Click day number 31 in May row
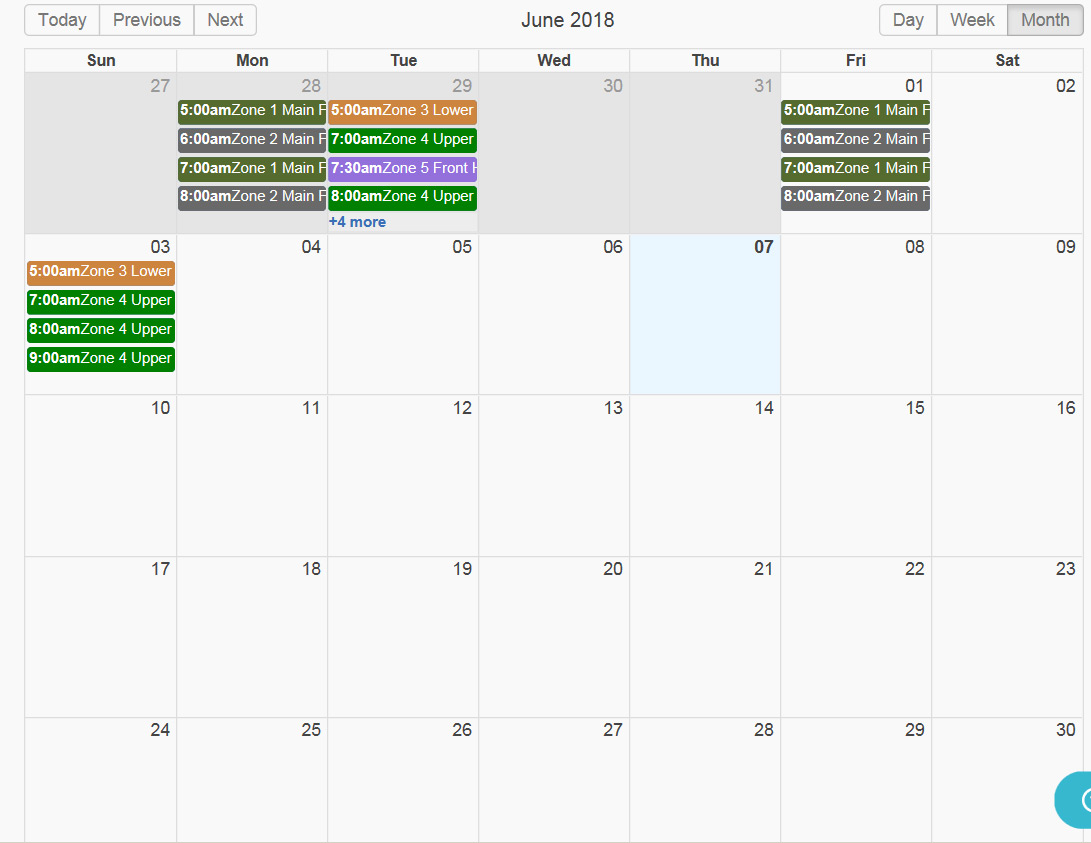Screen dimensions: 1091x843 [763, 86]
